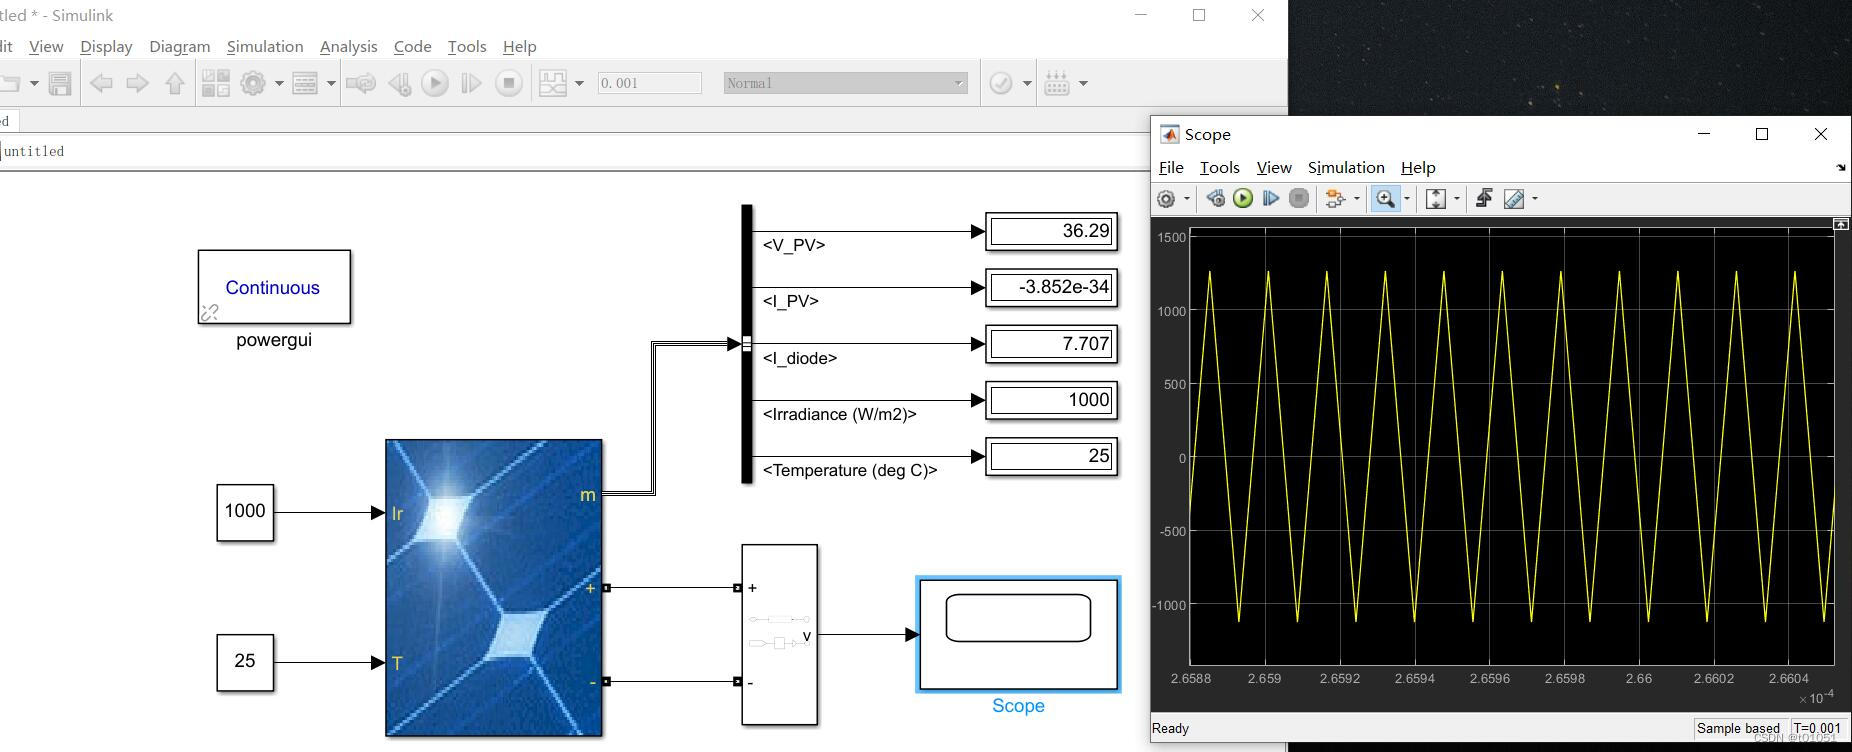Image resolution: width=1852 pixels, height=752 pixels.
Task: Select the 1000 irradiance constant block
Action: coord(245,512)
